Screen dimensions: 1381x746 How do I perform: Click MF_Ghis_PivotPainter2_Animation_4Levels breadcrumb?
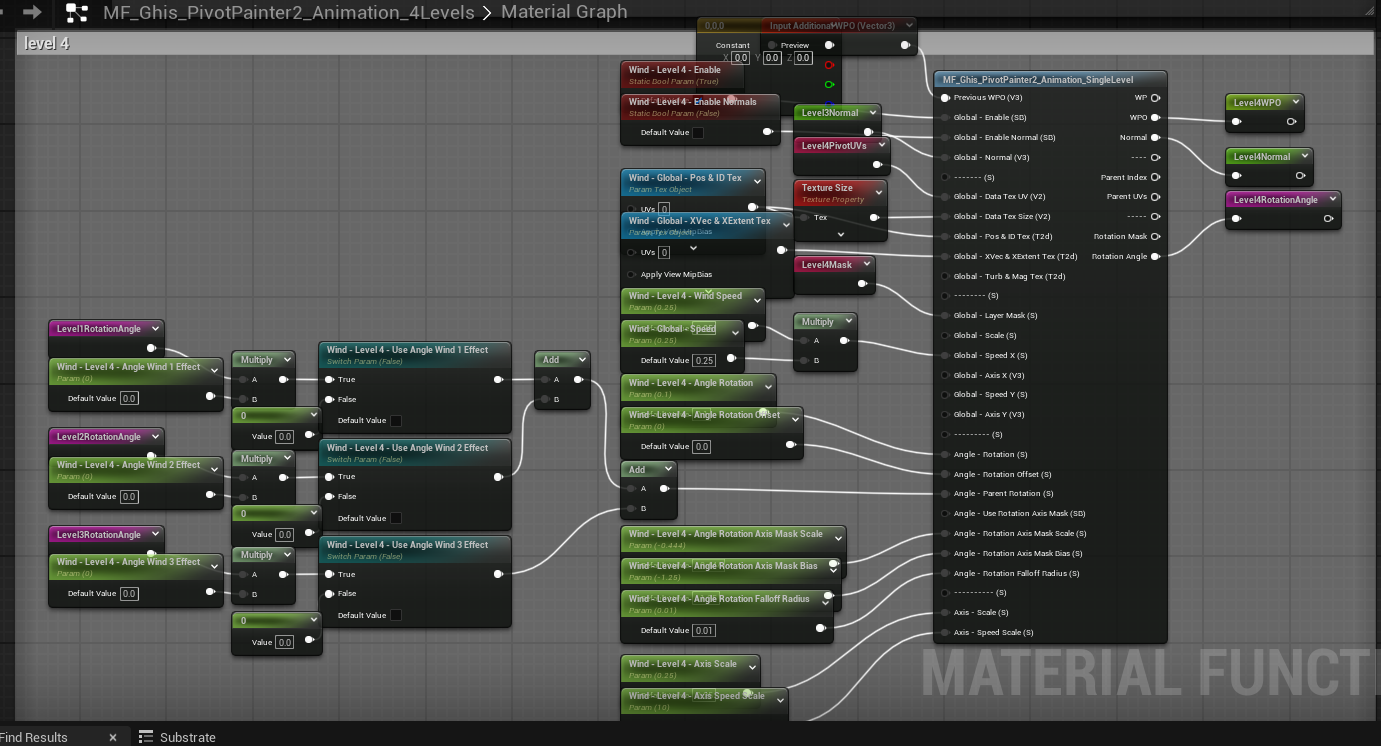point(288,12)
